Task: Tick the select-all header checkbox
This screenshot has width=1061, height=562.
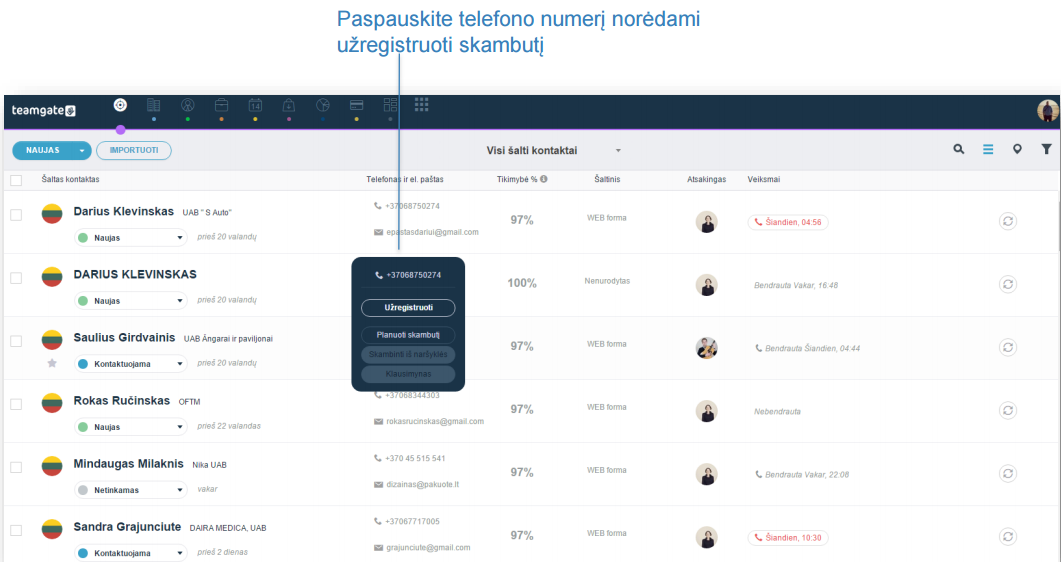Action: 16,180
